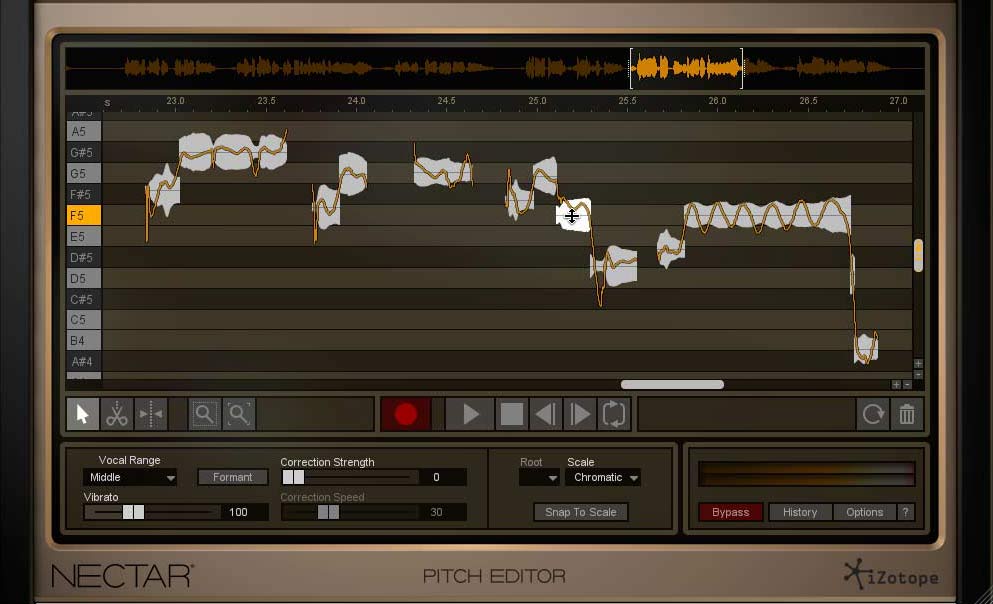Click the question mark help button
This screenshot has height=604, width=993.
tap(906, 512)
